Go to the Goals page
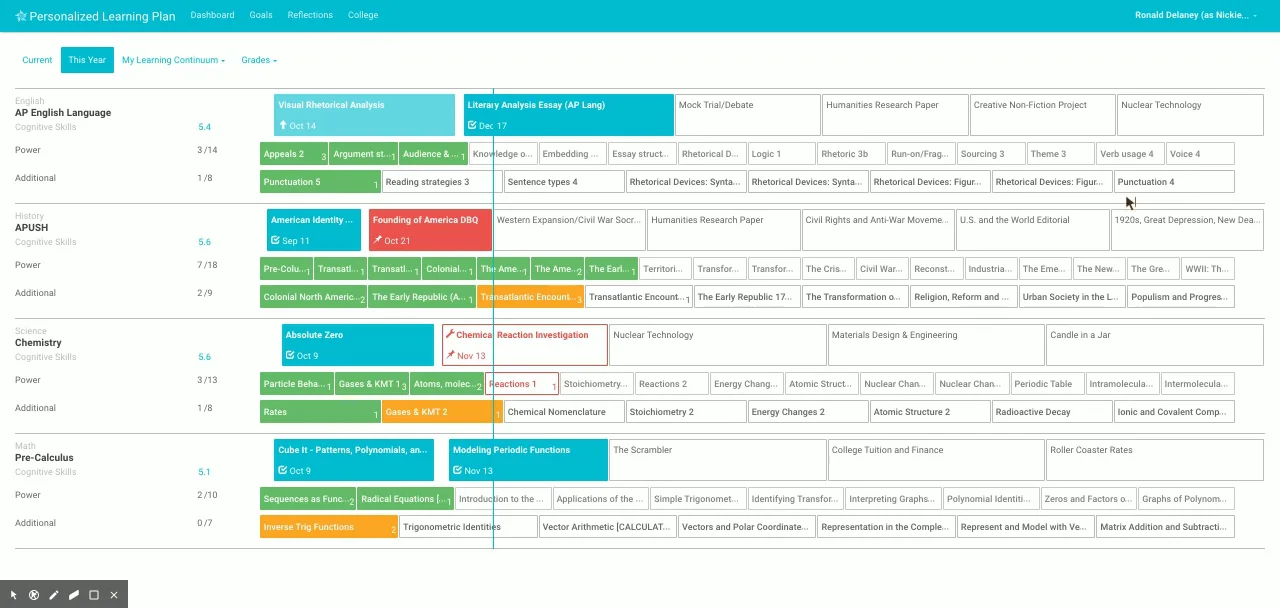 click(x=261, y=15)
